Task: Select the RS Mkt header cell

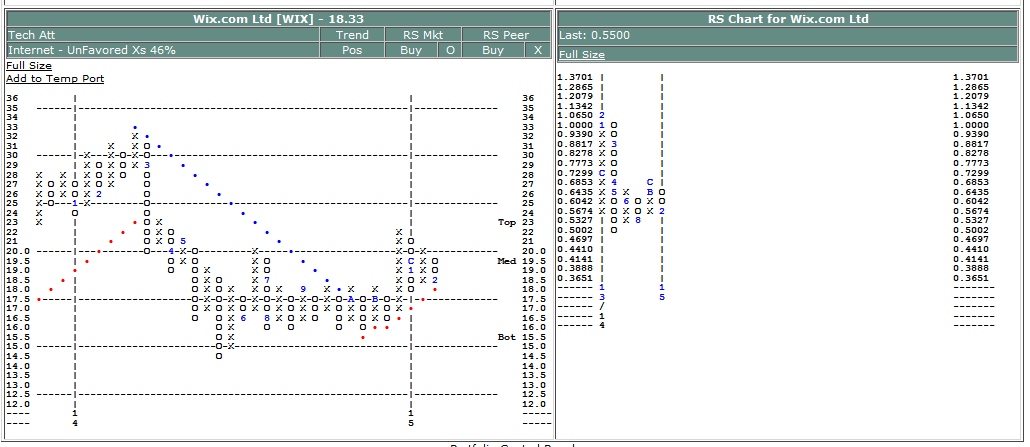Action: [423, 35]
